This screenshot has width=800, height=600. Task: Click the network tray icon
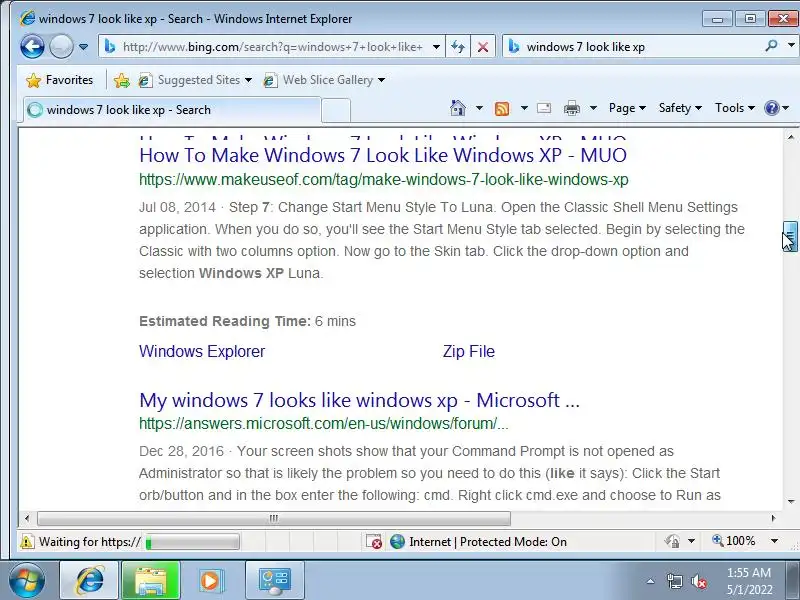[674, 581]
